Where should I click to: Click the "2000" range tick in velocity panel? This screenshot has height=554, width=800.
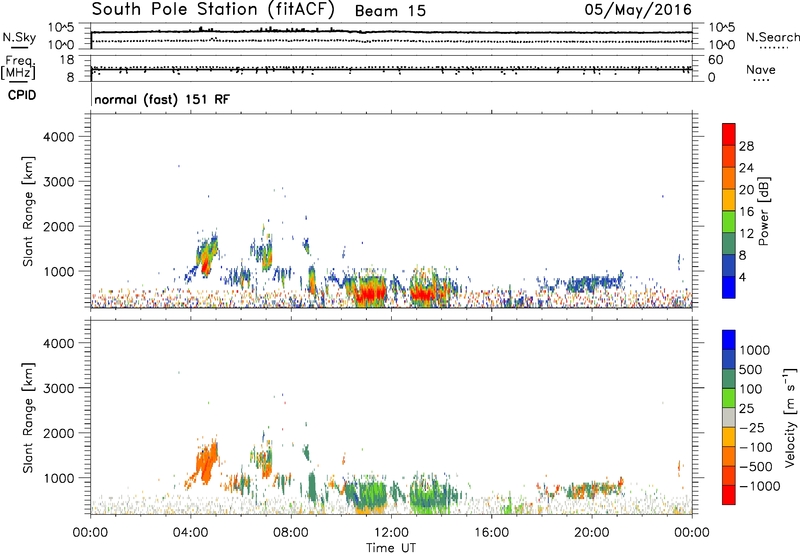(x=58, y=434)
